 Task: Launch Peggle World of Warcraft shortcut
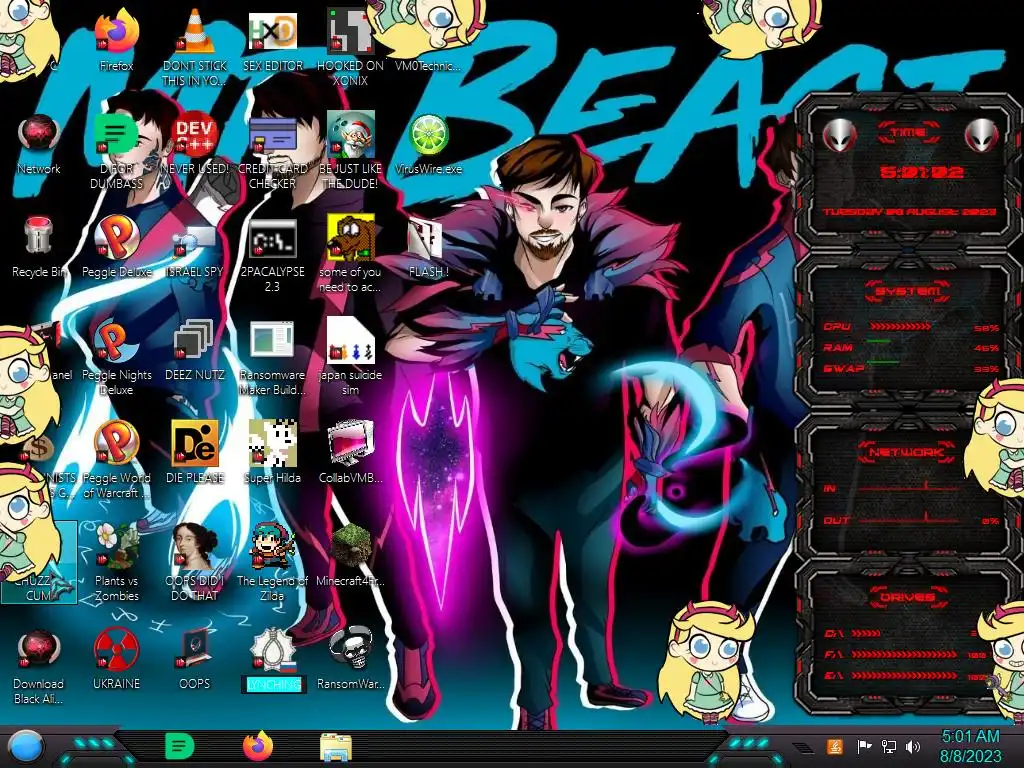click(x=116, y=443)
